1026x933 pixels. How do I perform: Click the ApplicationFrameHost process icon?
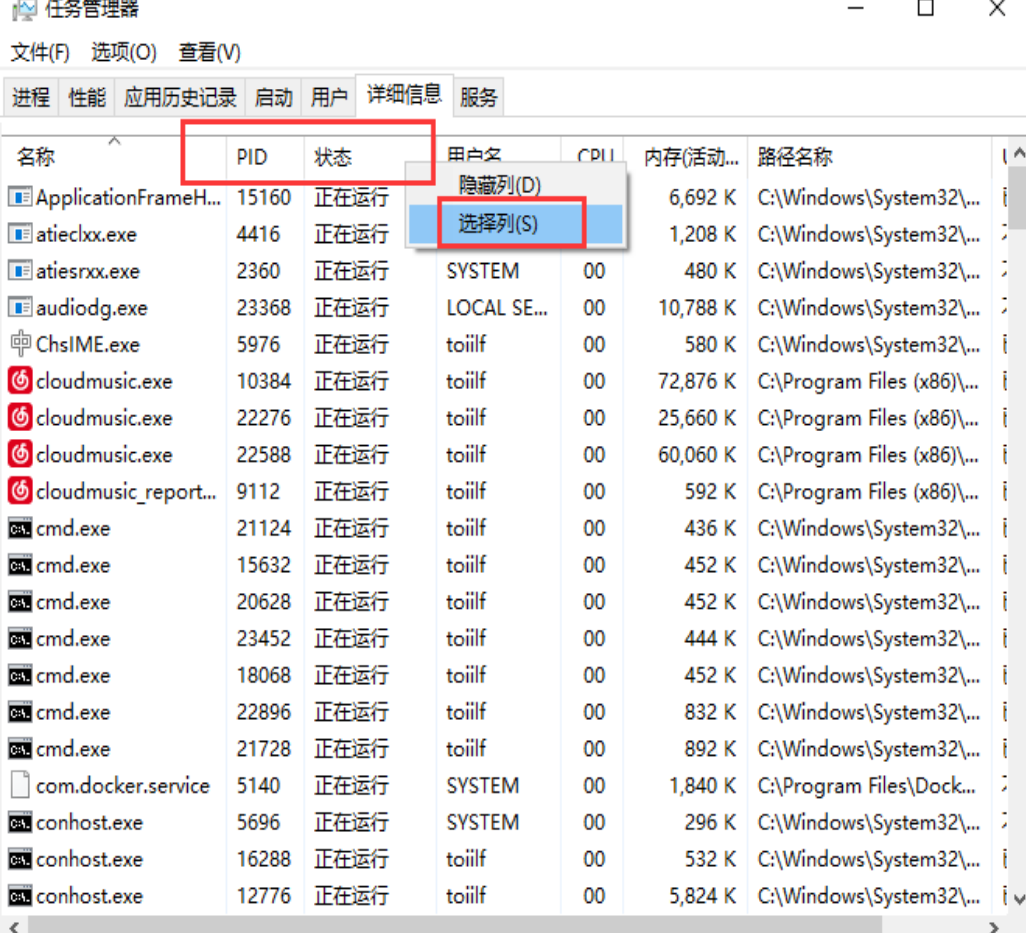pos(20,197)
